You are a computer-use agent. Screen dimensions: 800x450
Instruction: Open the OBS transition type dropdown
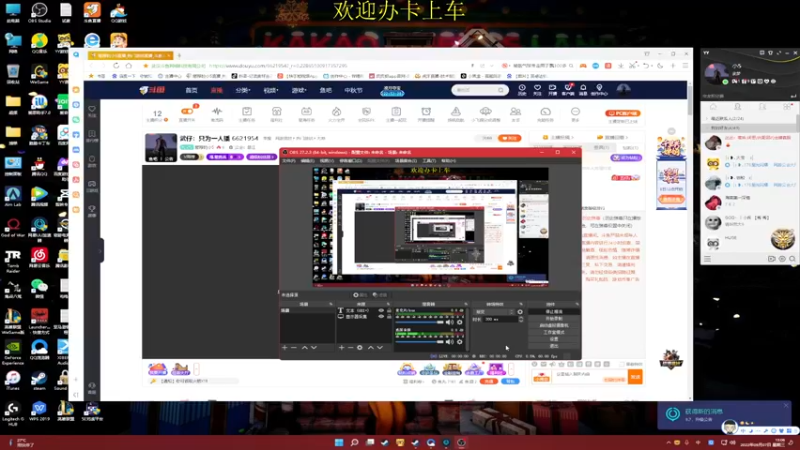[x=495, y=312]
